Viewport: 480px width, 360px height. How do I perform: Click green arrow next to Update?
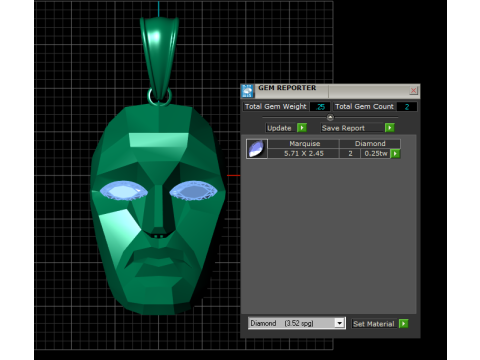302,128
